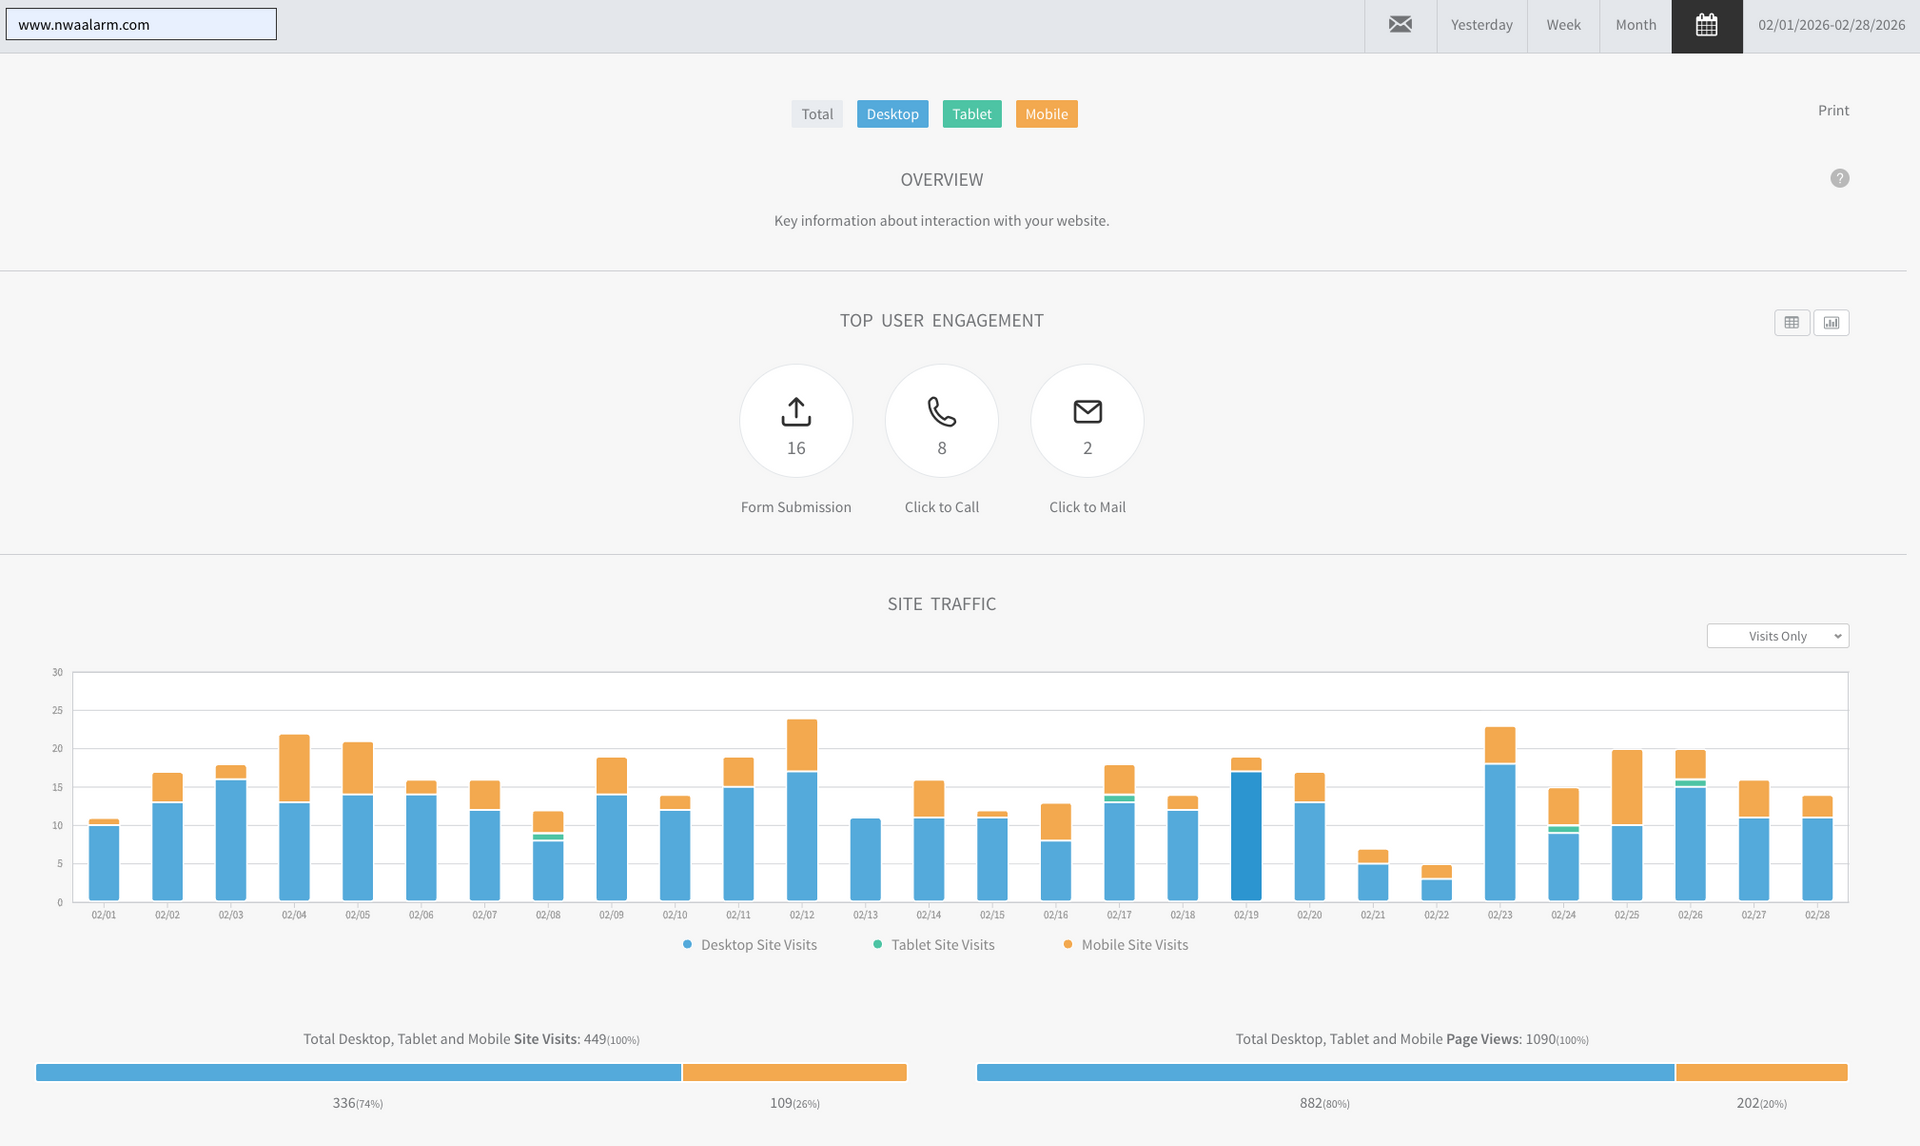Select the Month time range tab
Viewport: 1920px width, 1146px height.
point(1635,25)
